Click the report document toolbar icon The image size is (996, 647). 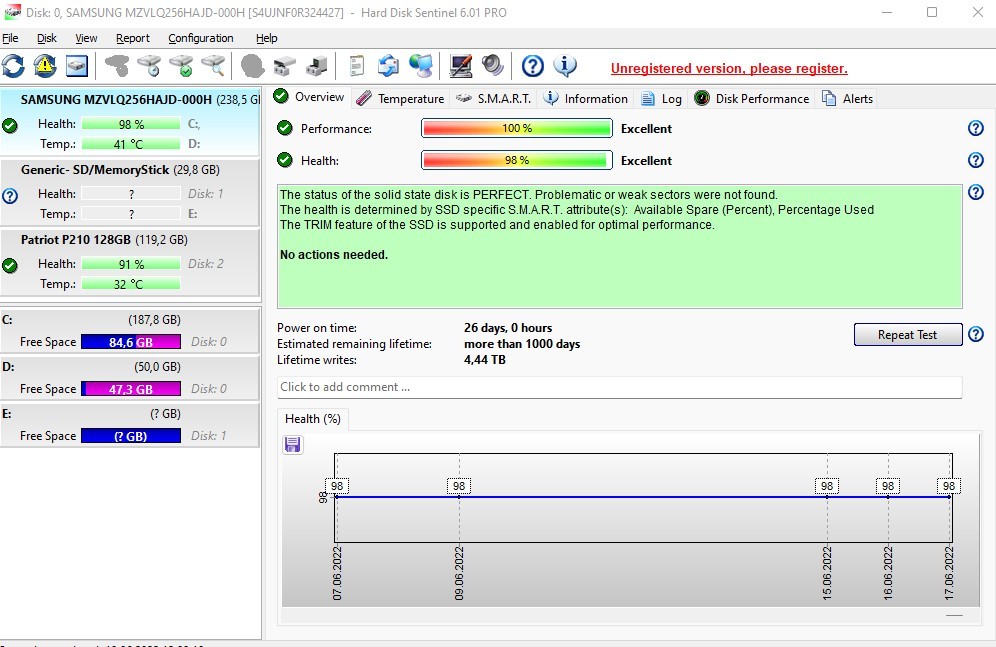point(356,66)
